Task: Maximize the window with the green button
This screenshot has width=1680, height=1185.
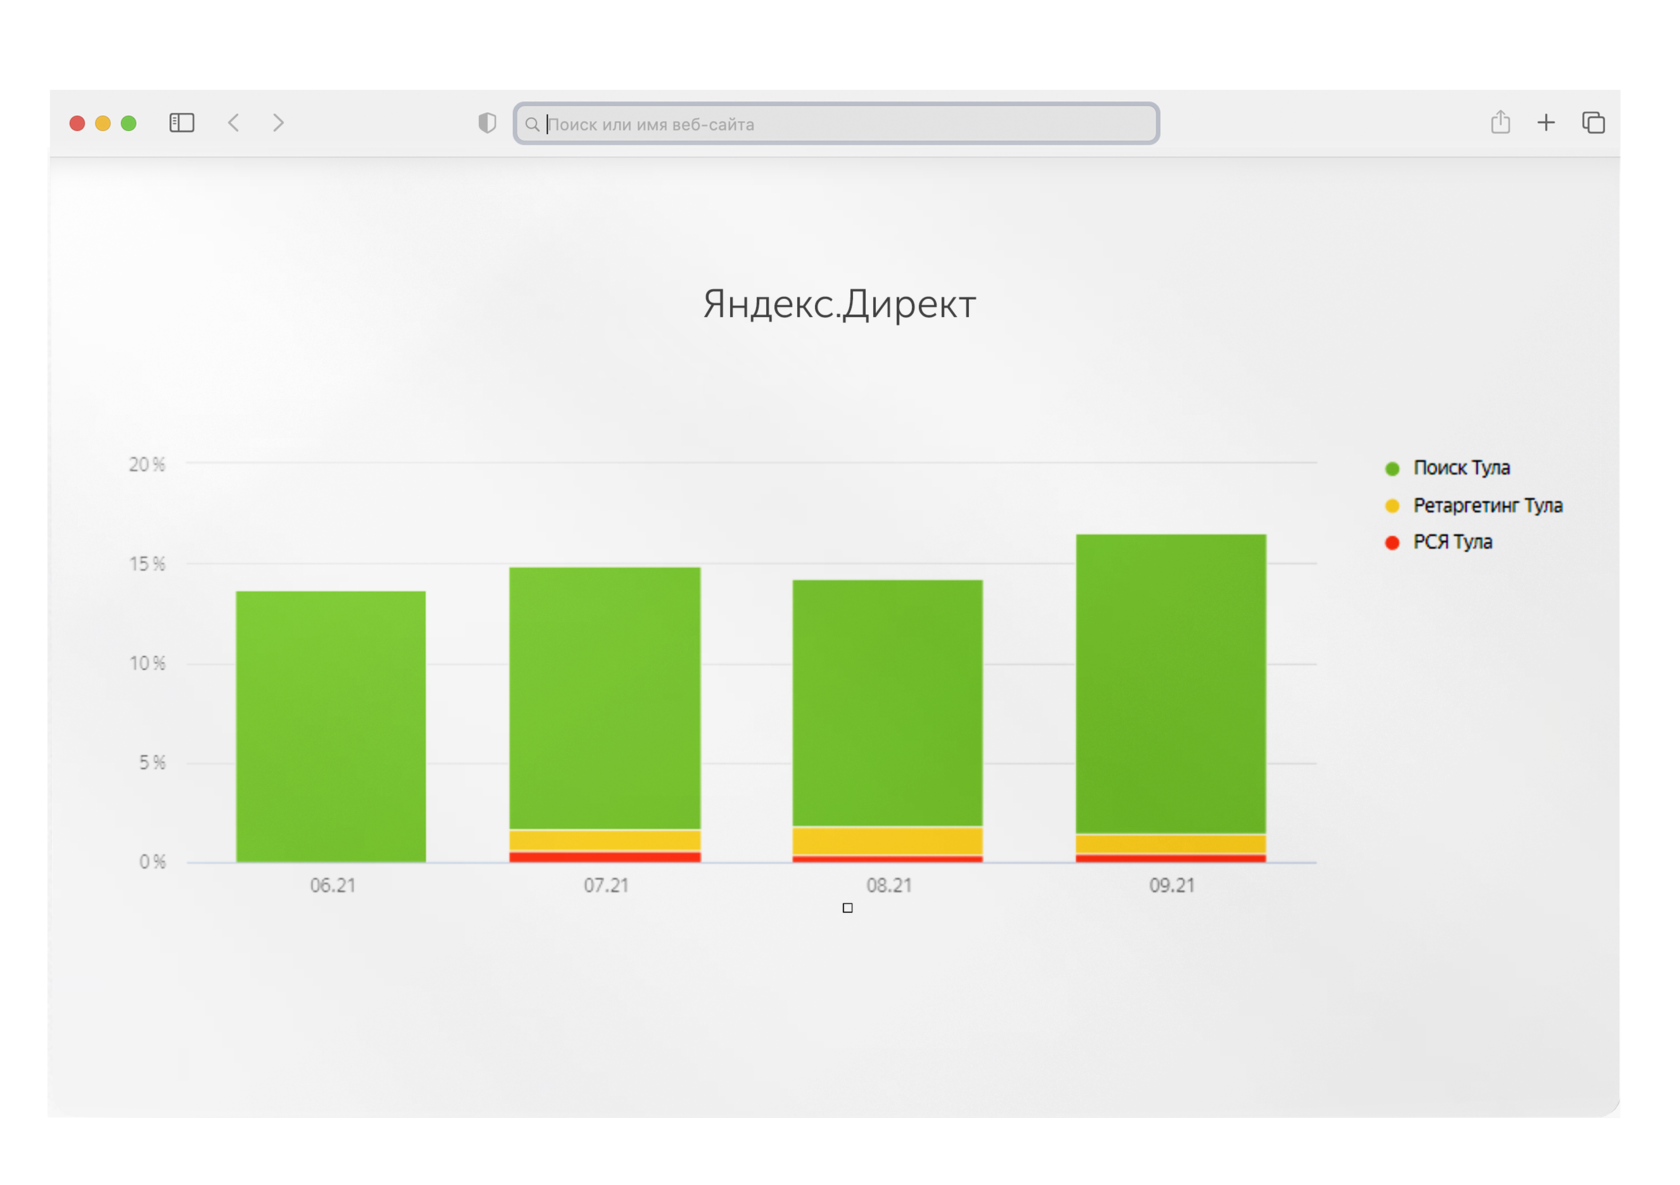Action: click(x=129, y=123)
